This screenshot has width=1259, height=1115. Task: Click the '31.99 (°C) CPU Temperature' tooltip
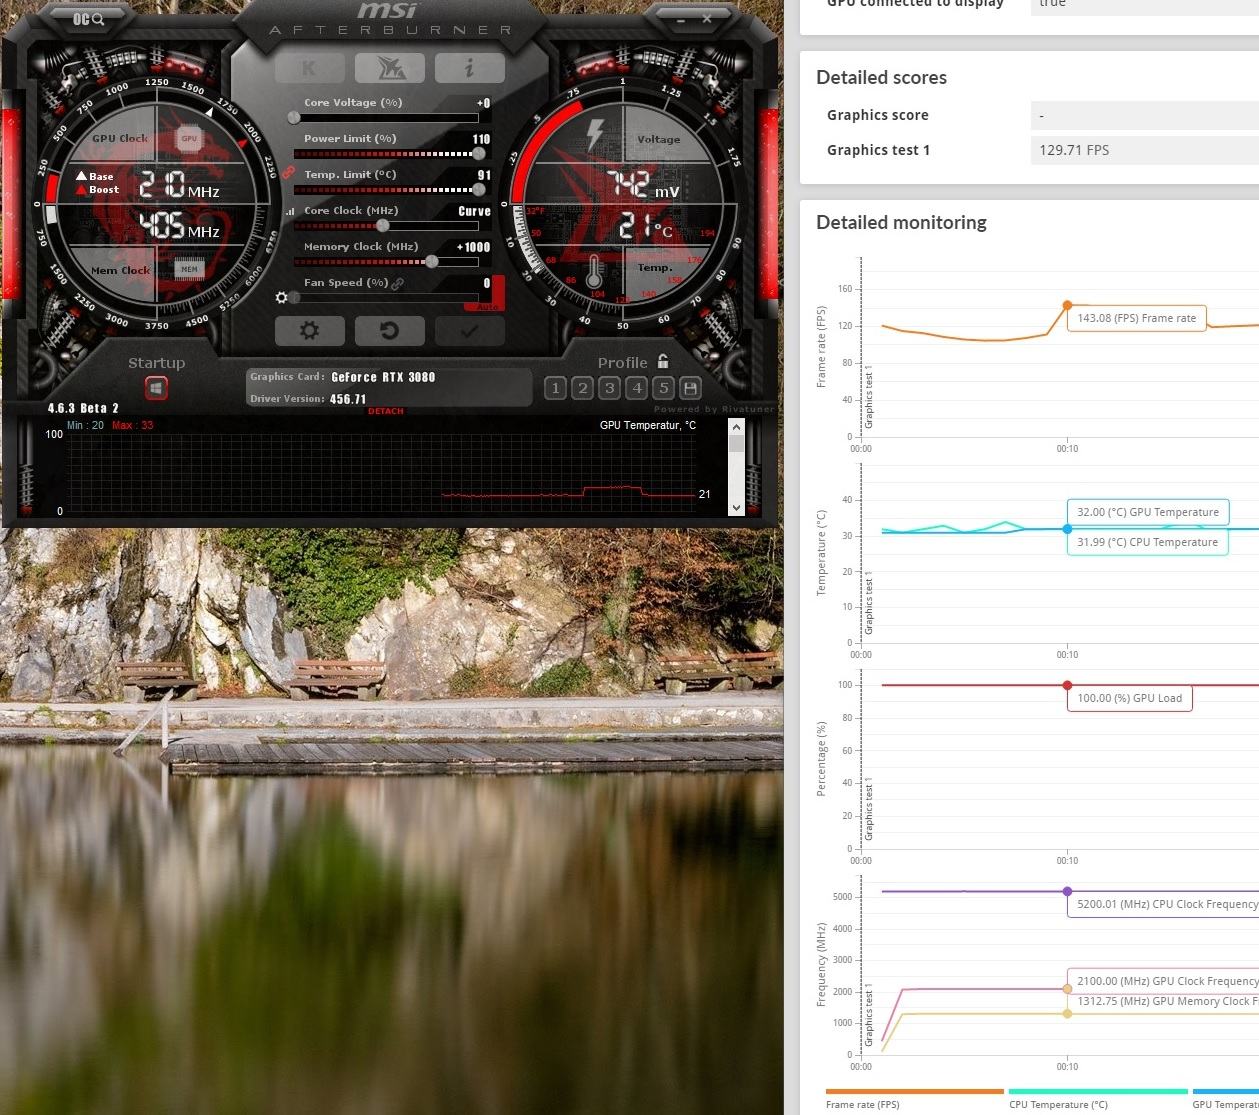1148,542
